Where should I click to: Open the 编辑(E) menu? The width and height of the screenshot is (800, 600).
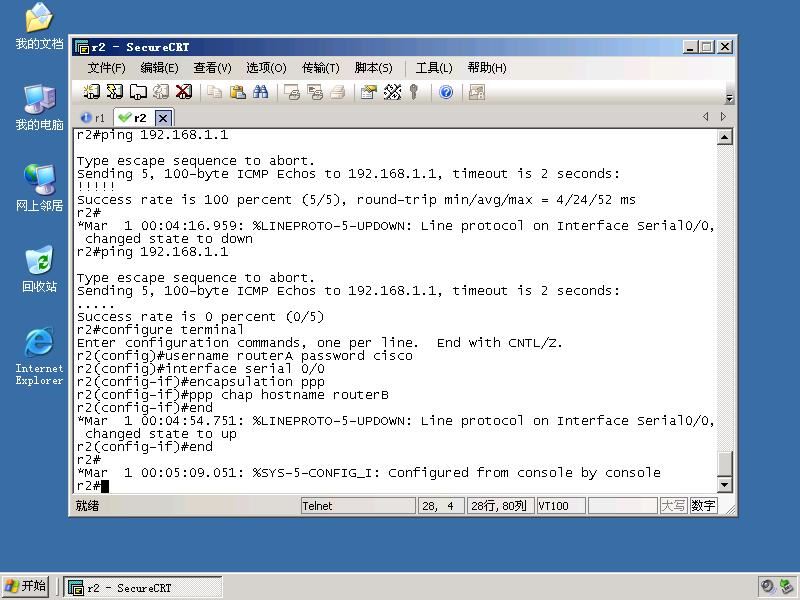[x=159, y=68]
